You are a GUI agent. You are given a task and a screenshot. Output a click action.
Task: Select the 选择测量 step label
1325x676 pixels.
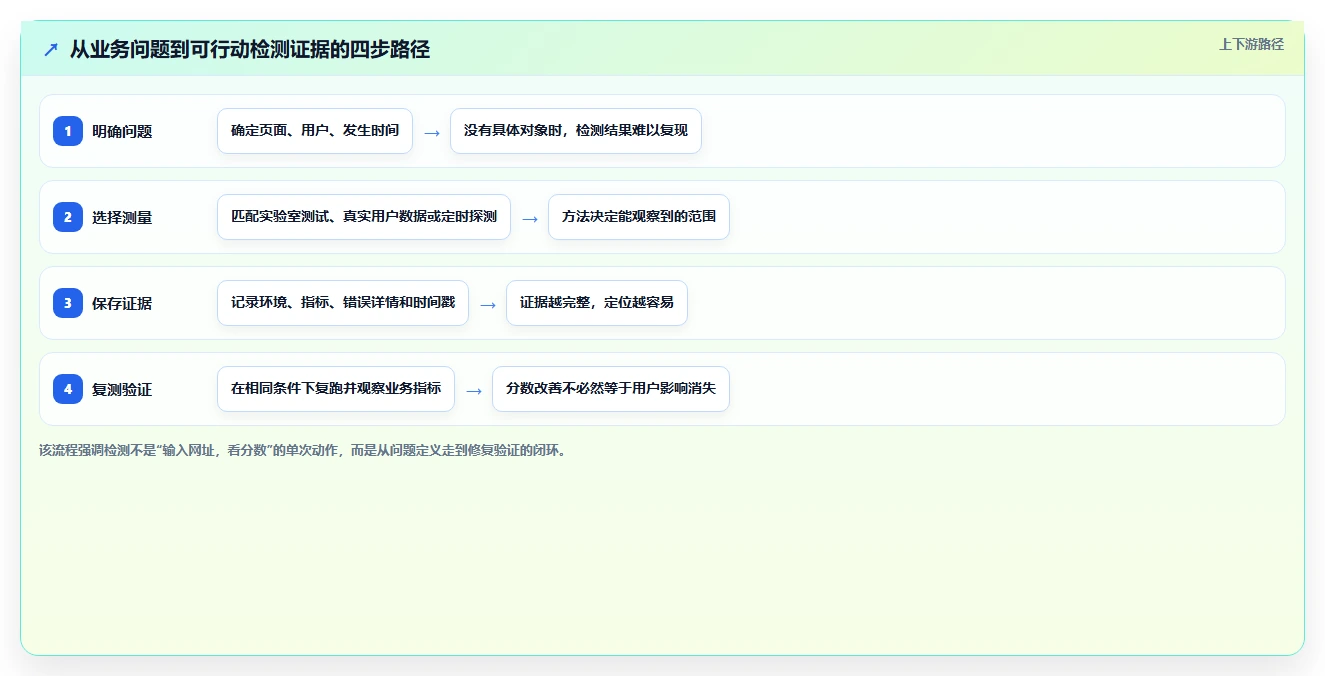(x=122, y=217)
